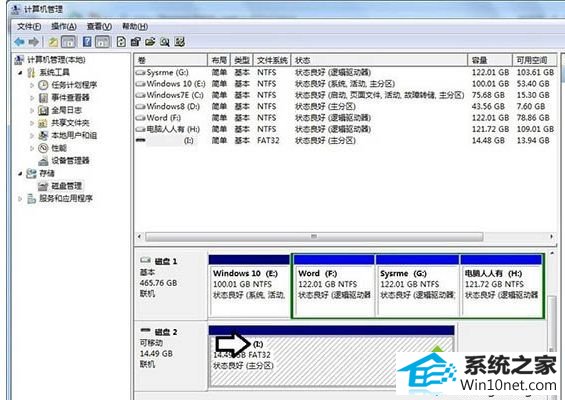Expand the 服务和应用程序 node arrow

tap(20, 199)
